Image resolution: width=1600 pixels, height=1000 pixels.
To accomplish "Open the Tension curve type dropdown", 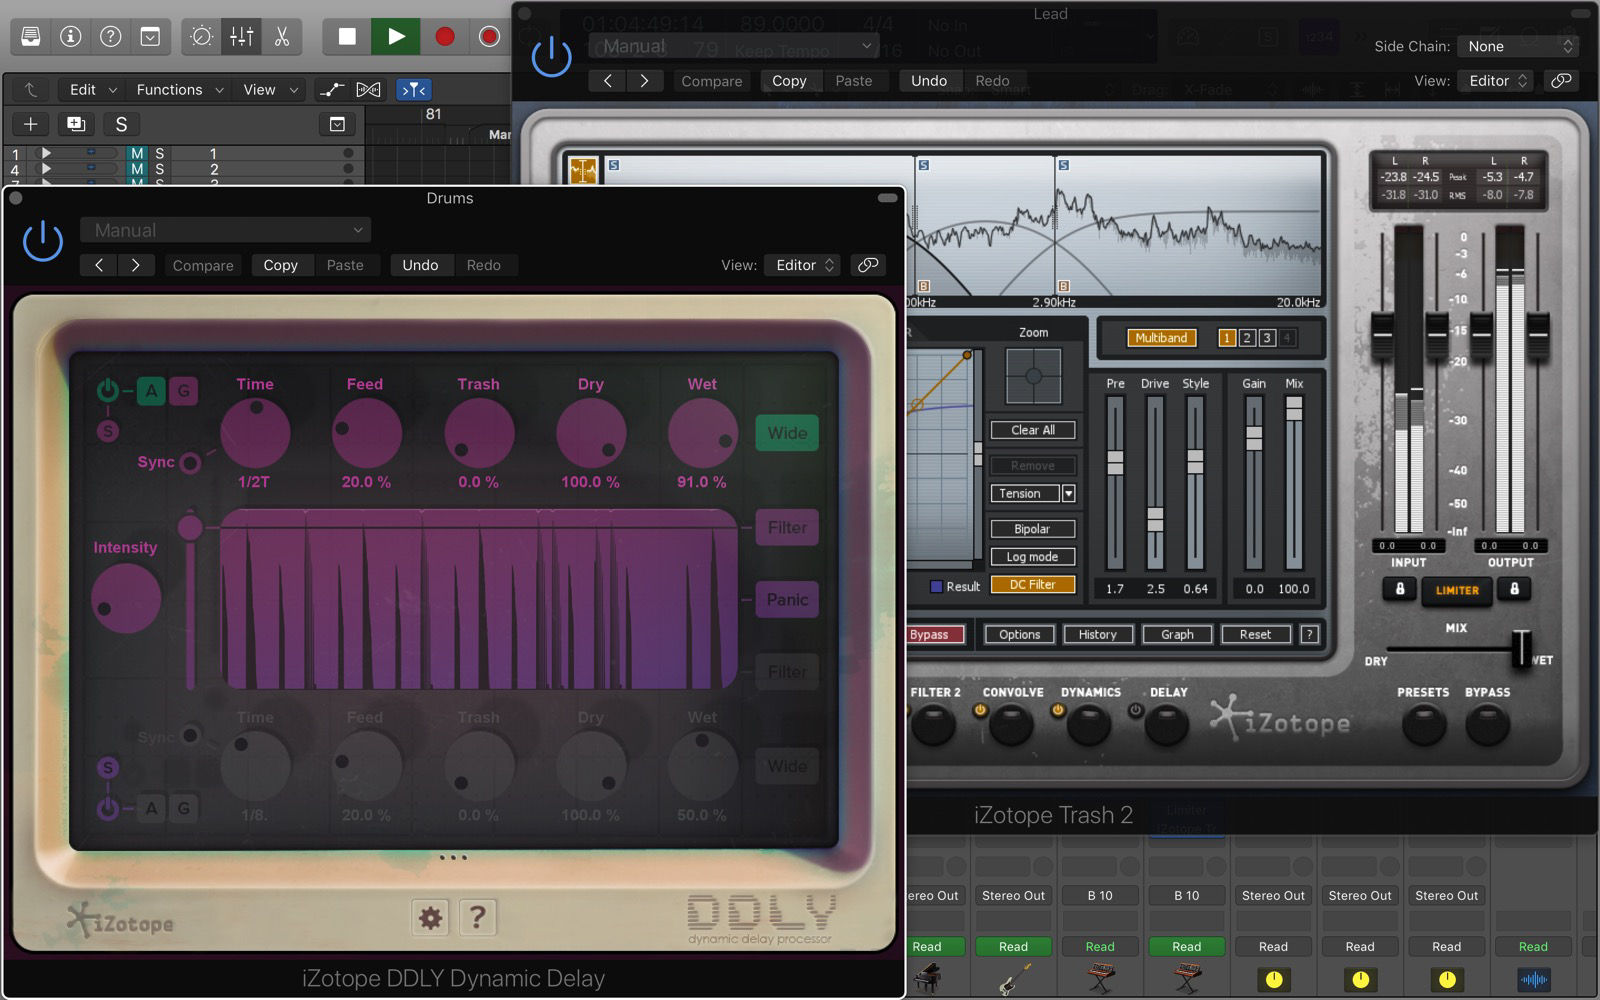I will click(x=1033, y=493).
